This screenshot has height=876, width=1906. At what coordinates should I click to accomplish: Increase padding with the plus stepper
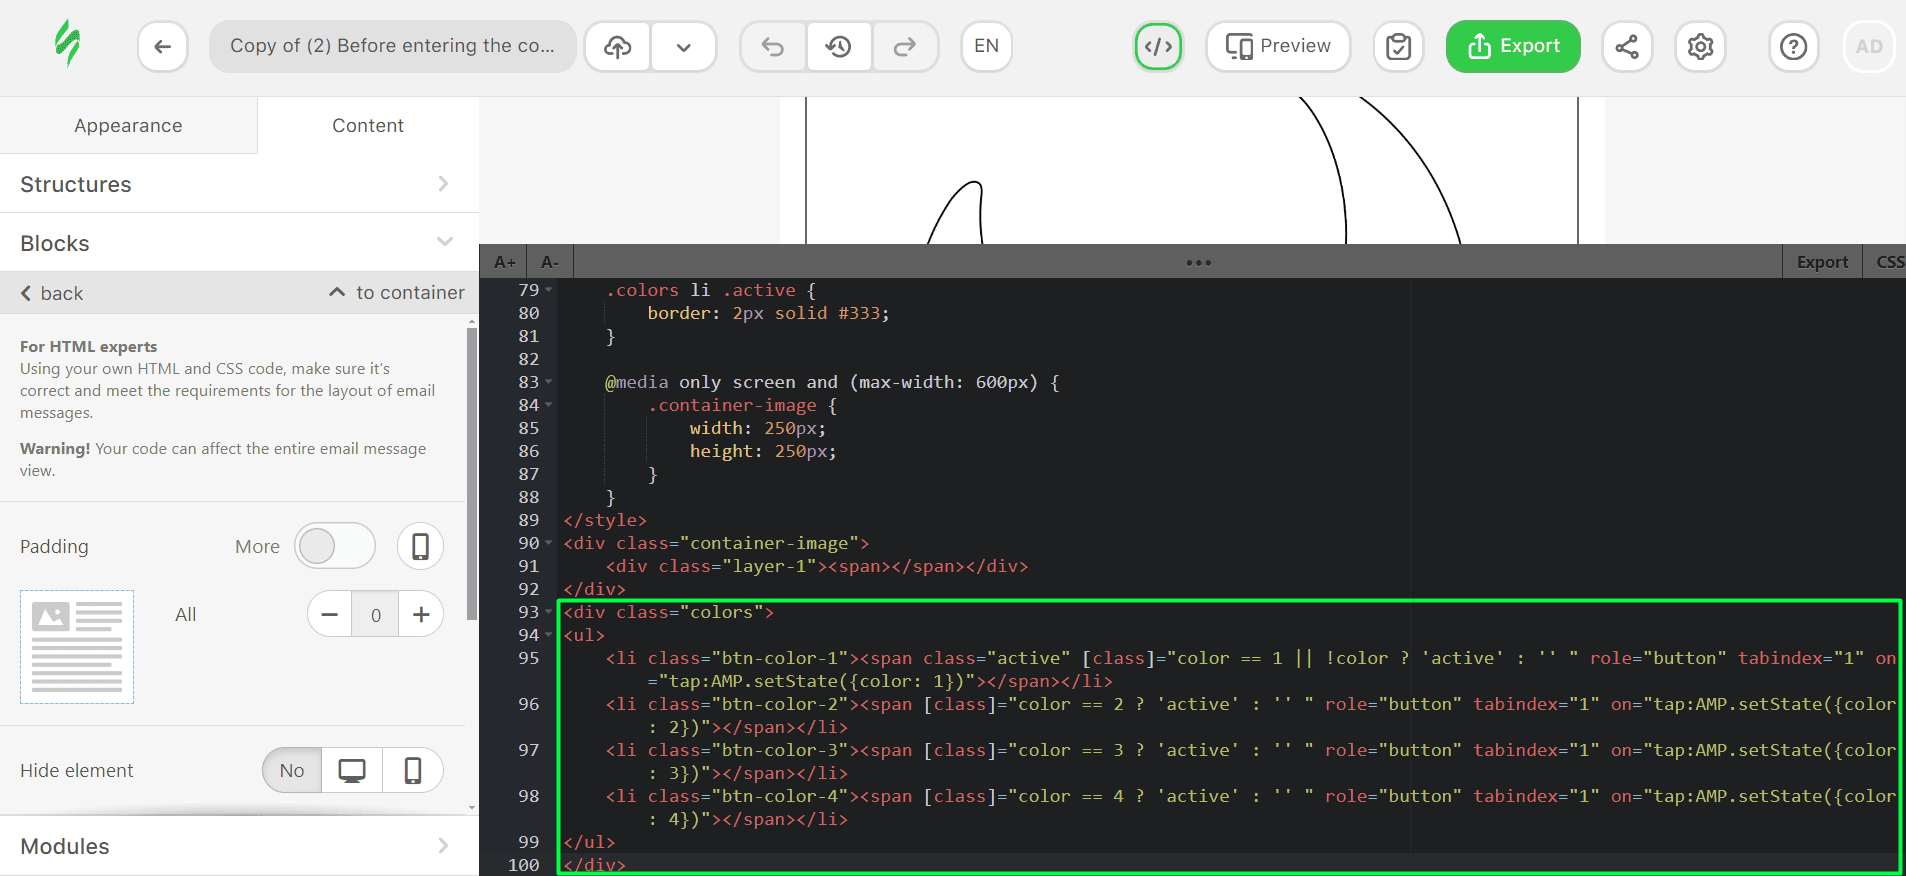pyautogui.click(x=421, y=614)
